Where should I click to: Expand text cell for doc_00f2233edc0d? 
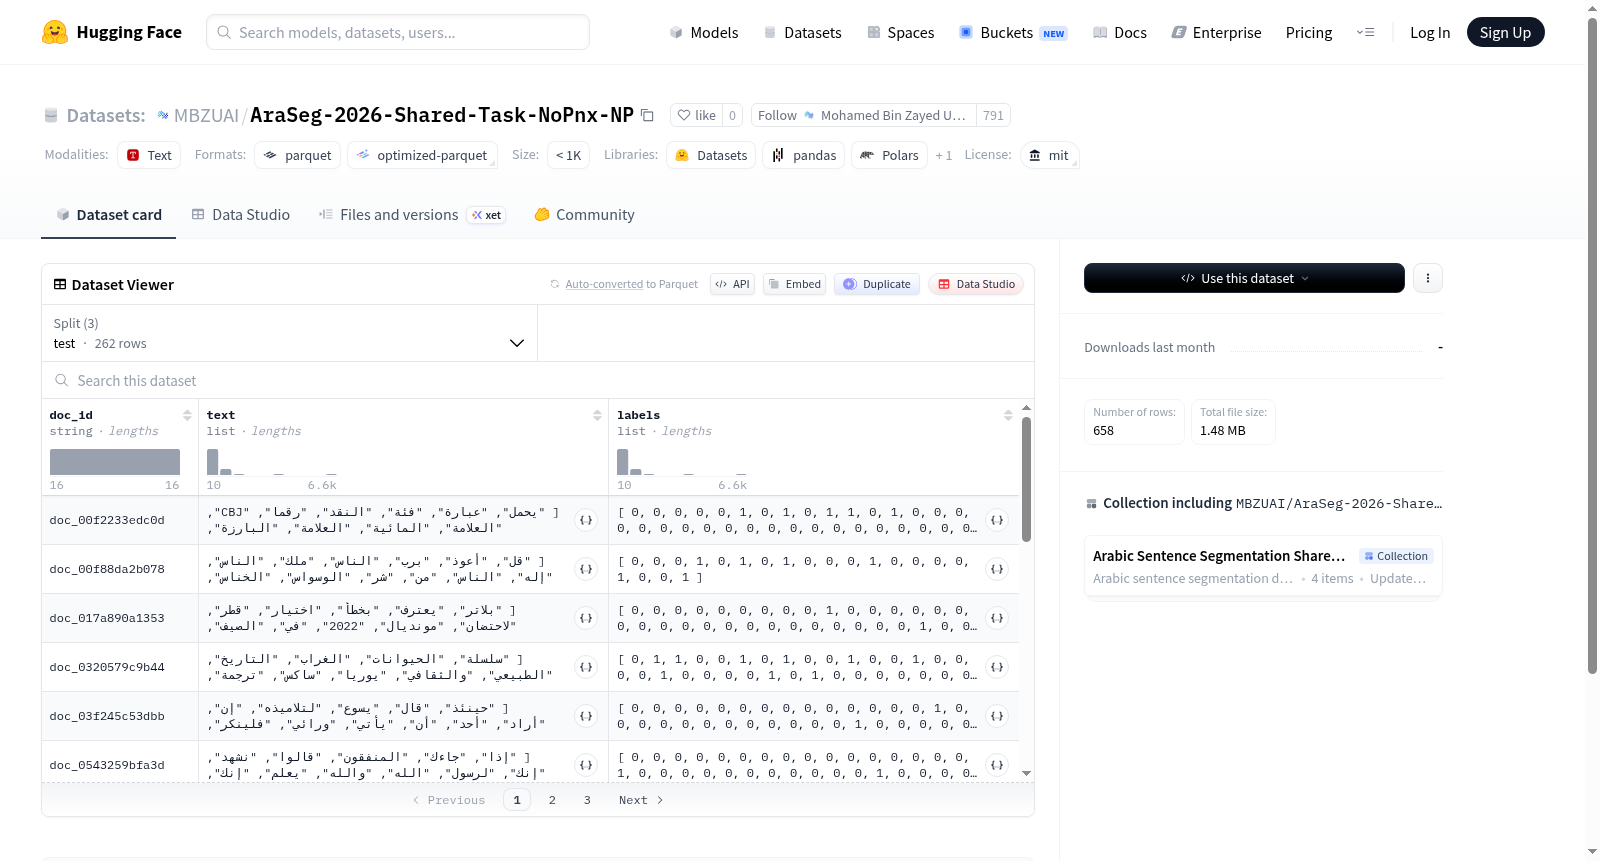pos(586,520)
